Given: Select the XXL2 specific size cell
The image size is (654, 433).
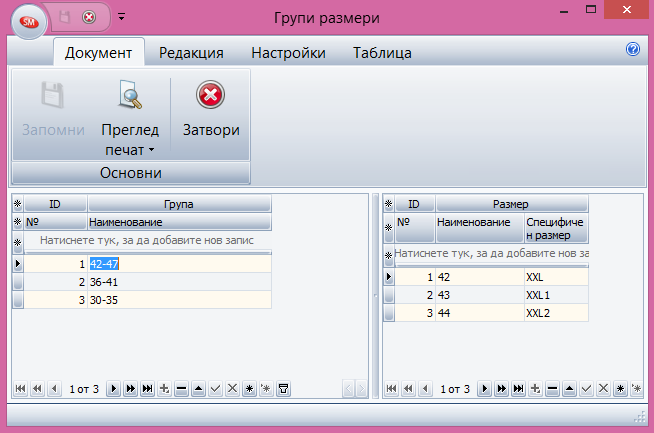Looking at the screenshot, I should (556, 313).
